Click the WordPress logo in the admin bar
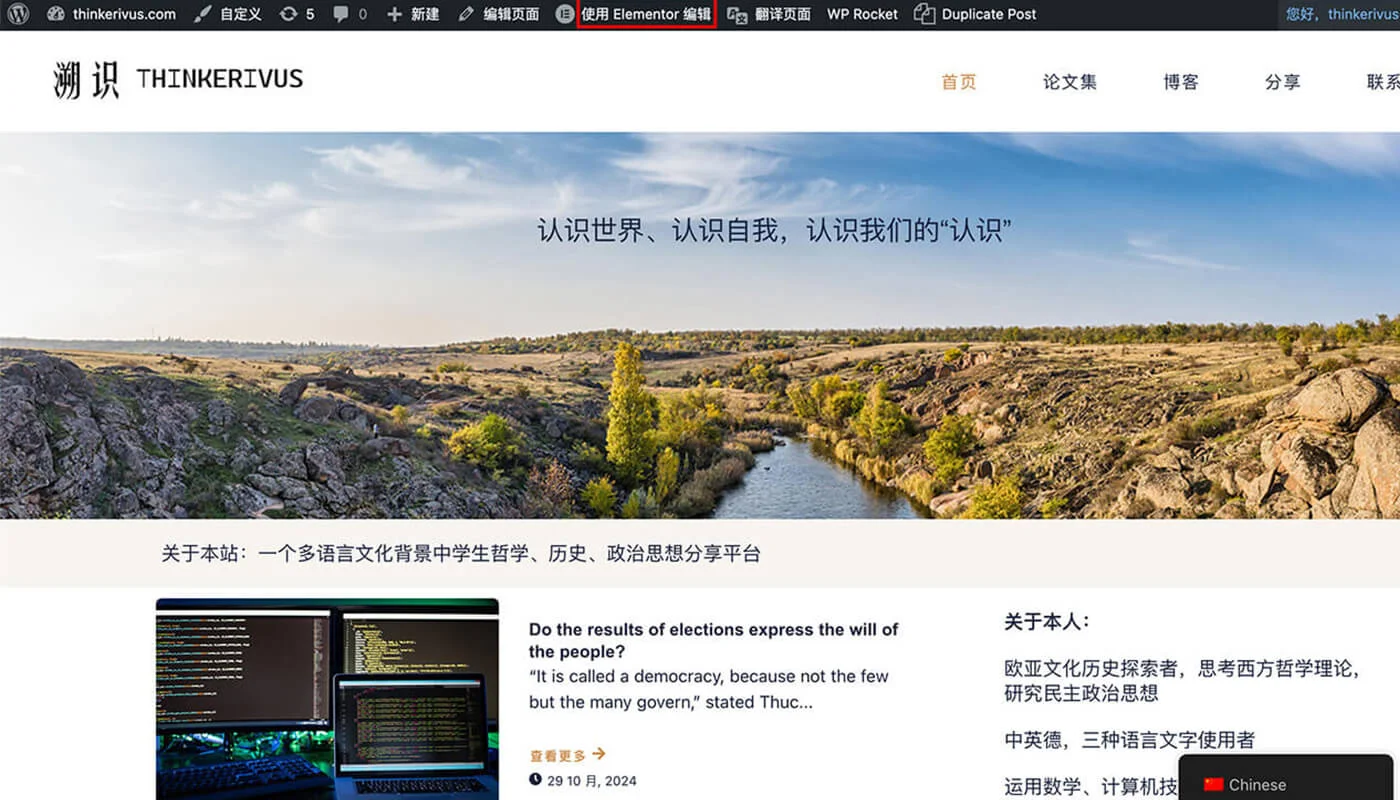Screen dimensions: 1400x800 [x=18, y=14]
